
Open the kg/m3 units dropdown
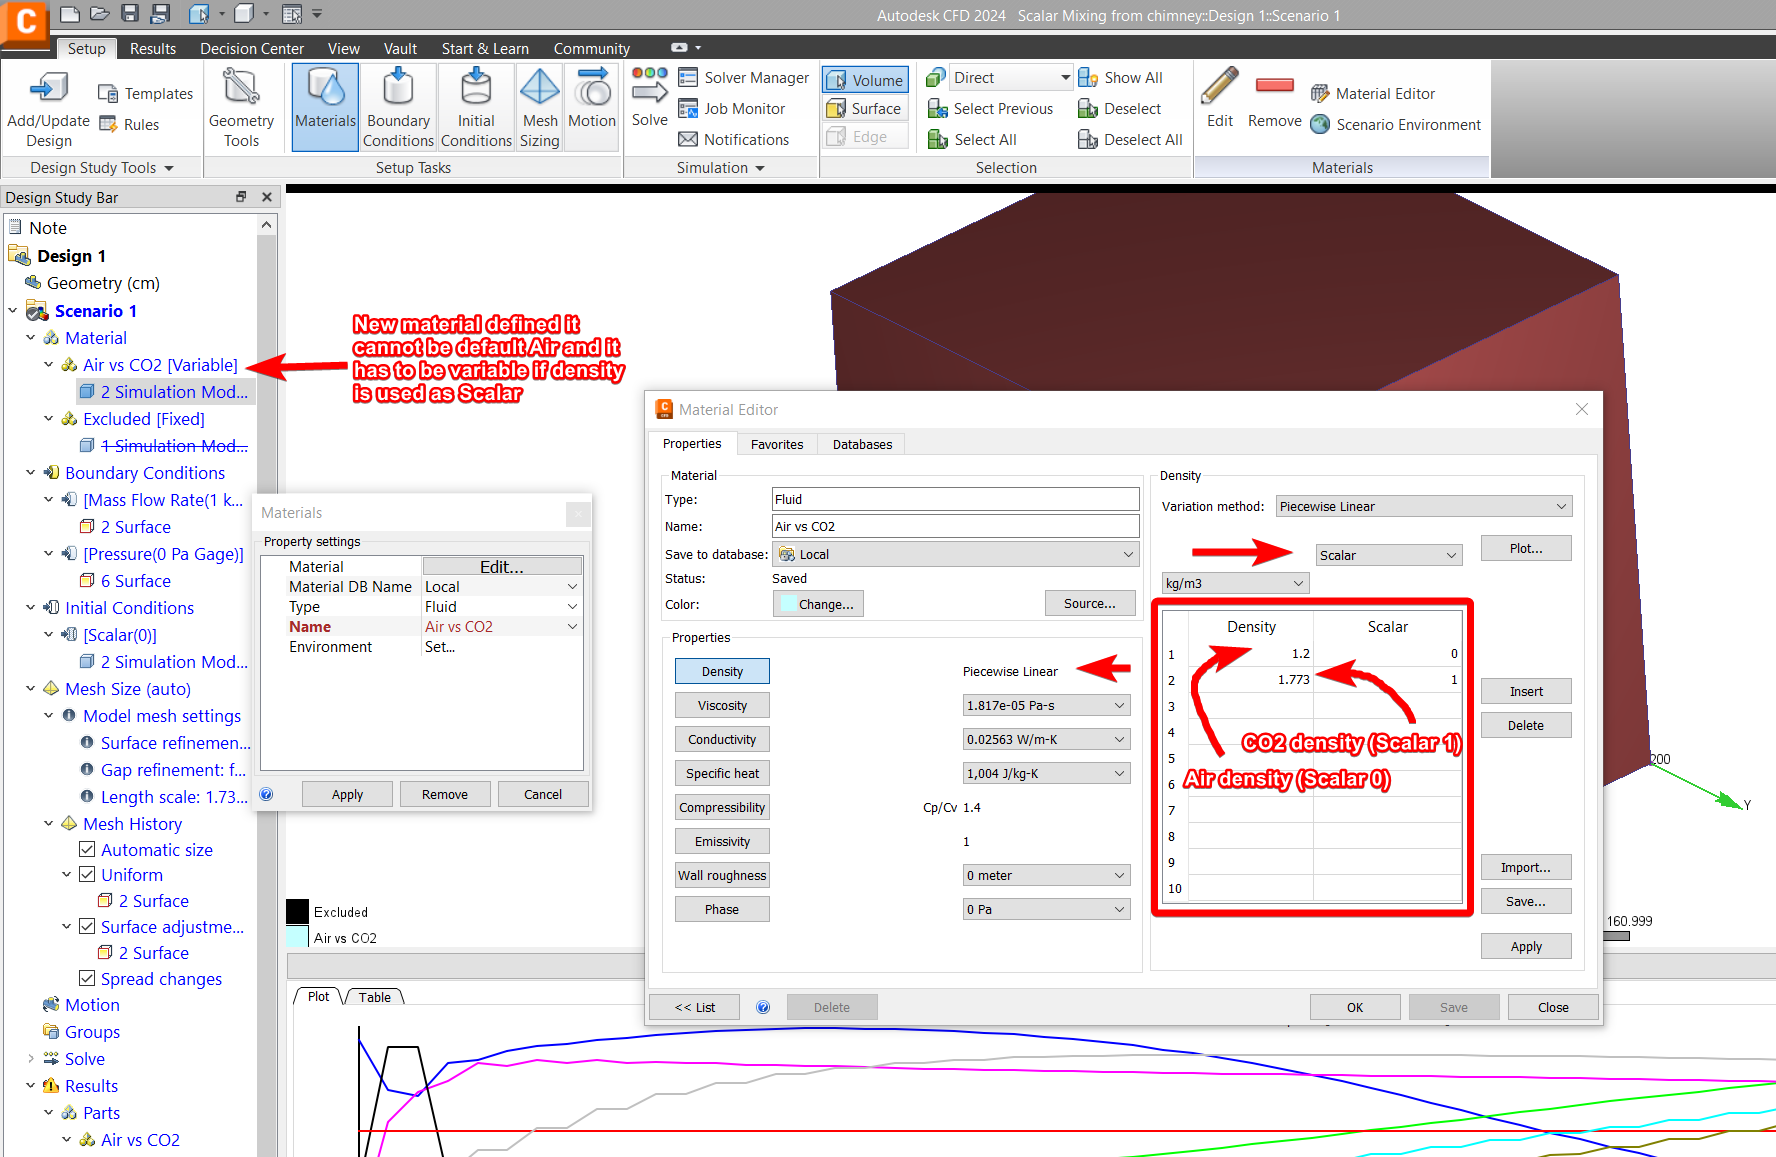click(x=1234, y=582)
